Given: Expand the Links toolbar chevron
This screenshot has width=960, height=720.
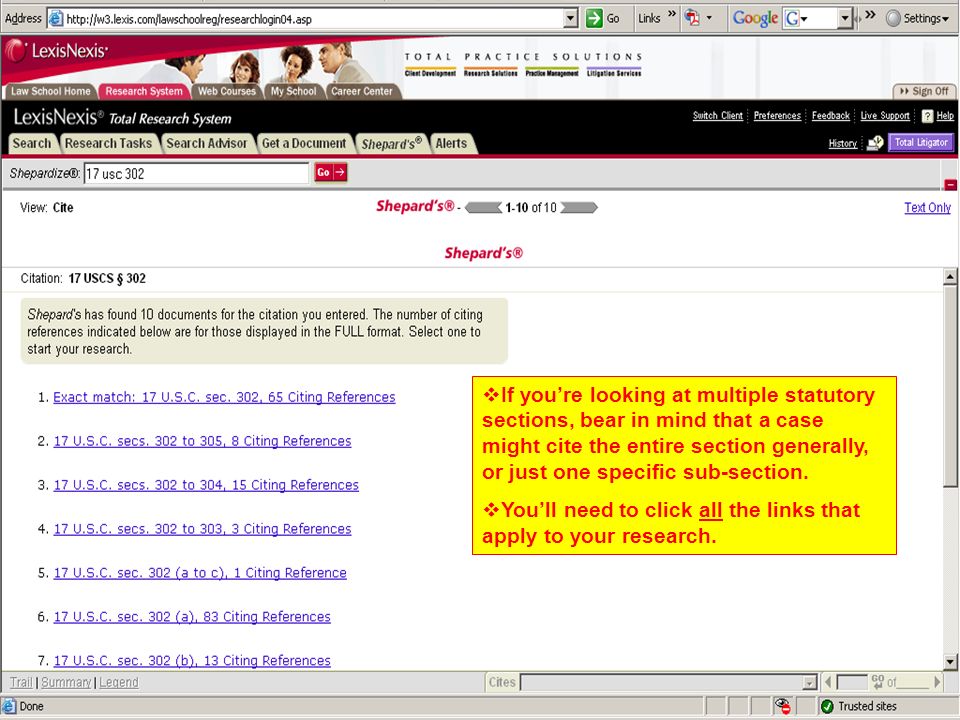Looking at the screenshot, I should click(672, 14).
